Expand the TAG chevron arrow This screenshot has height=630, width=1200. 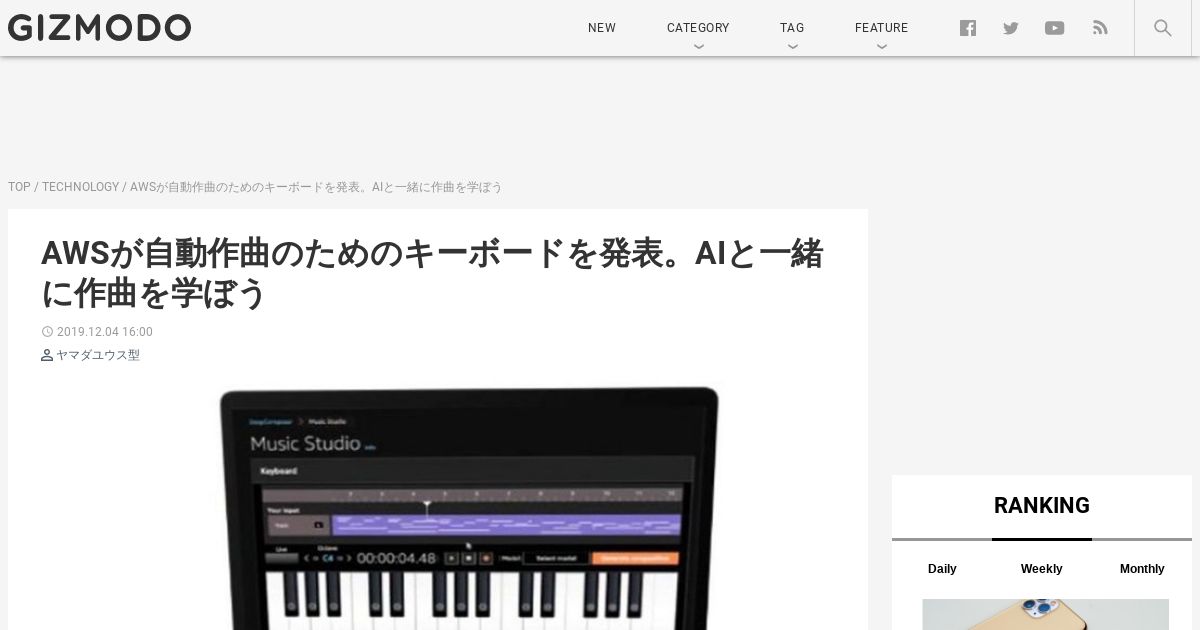pyautogui.click(x=792, y=46)
